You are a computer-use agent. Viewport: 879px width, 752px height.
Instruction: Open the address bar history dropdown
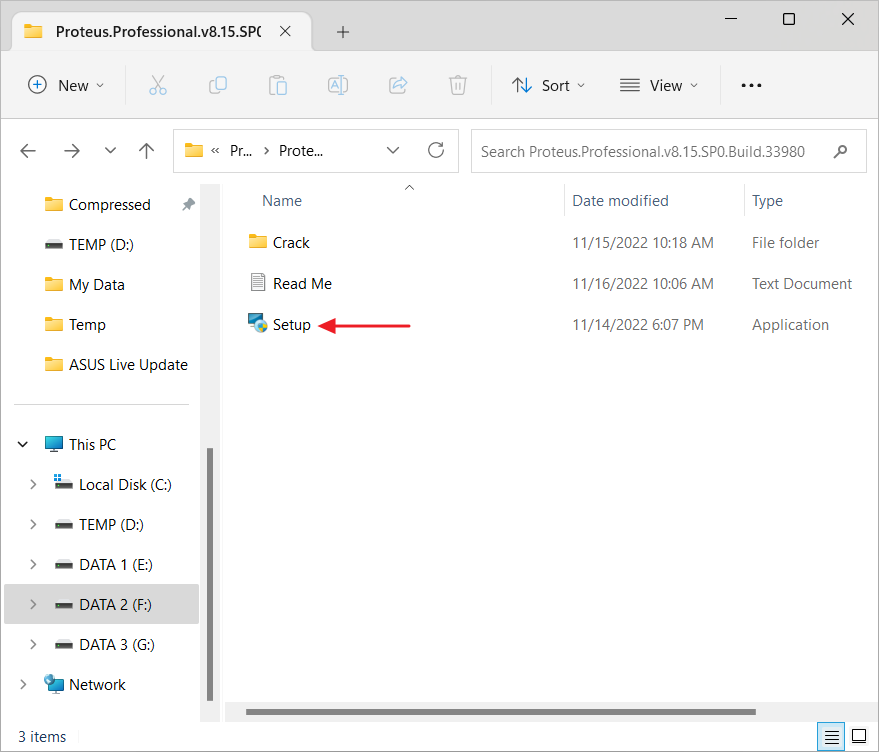click(393, 150)
